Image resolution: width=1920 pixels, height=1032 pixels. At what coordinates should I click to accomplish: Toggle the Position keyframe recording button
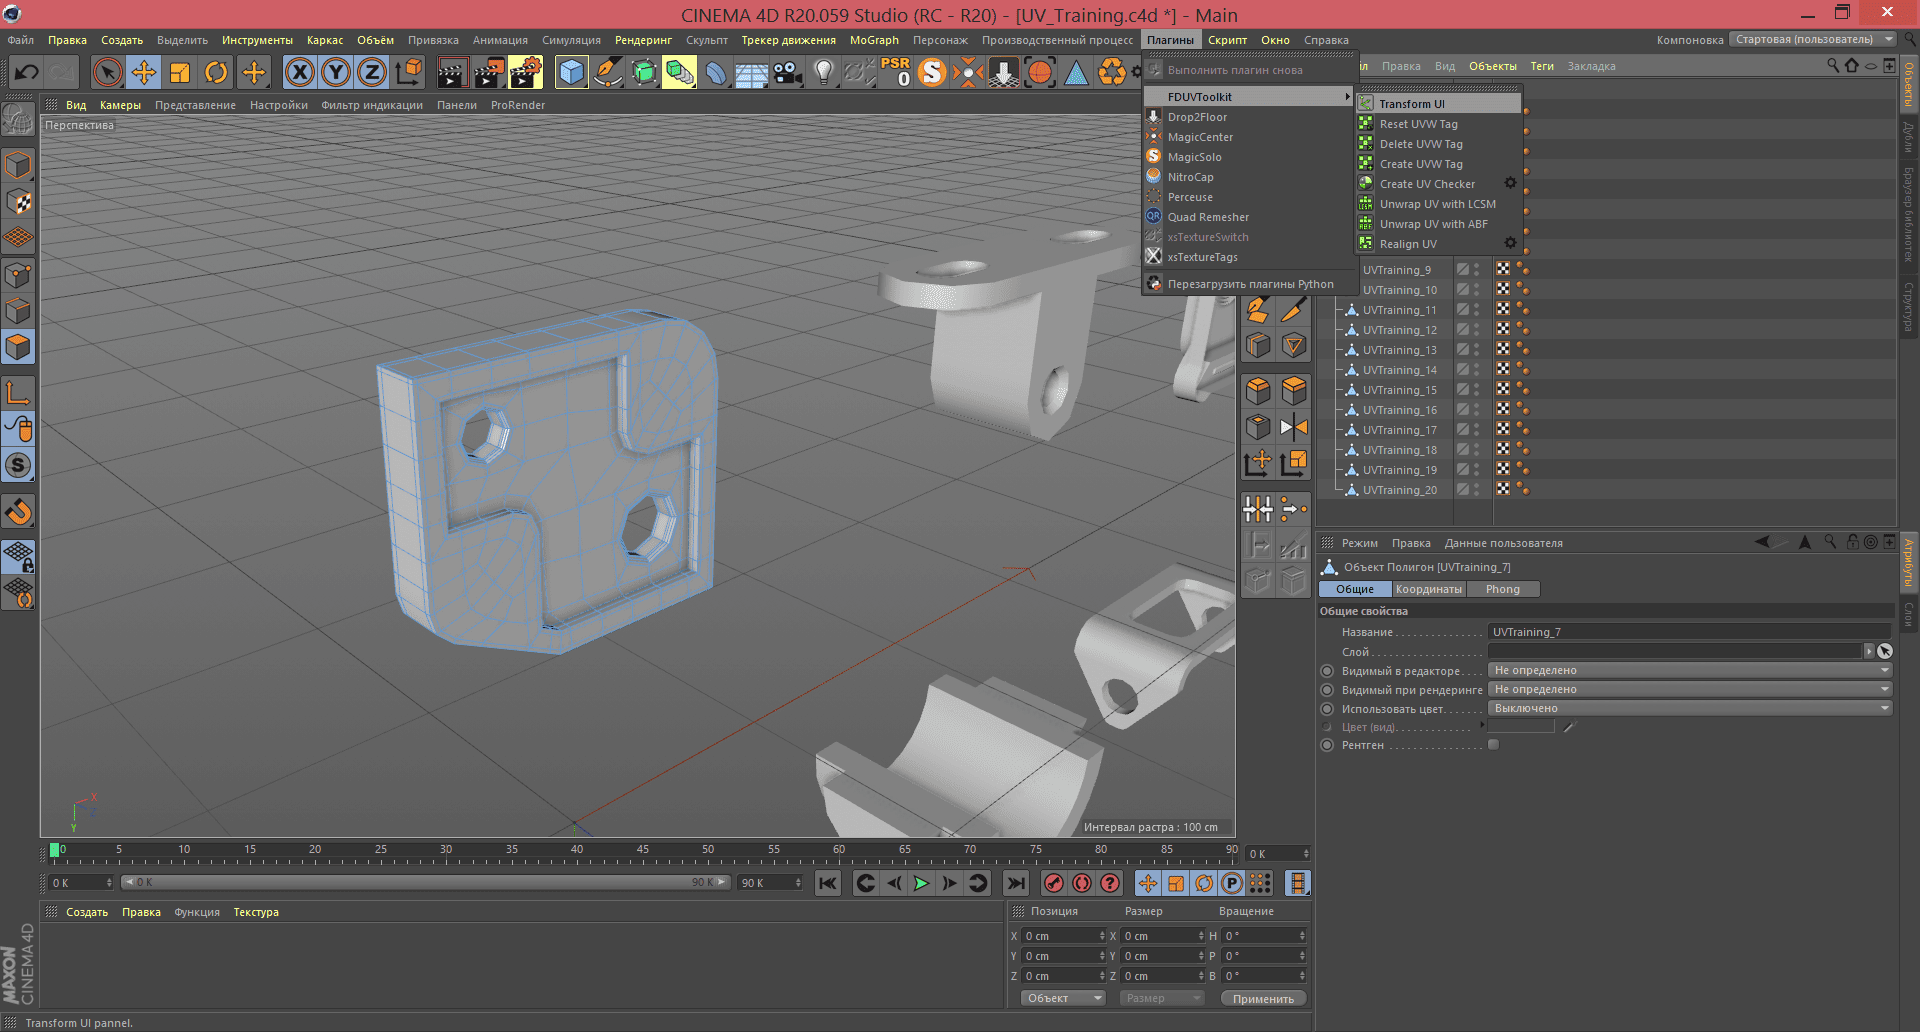(x=1148, y=883)
